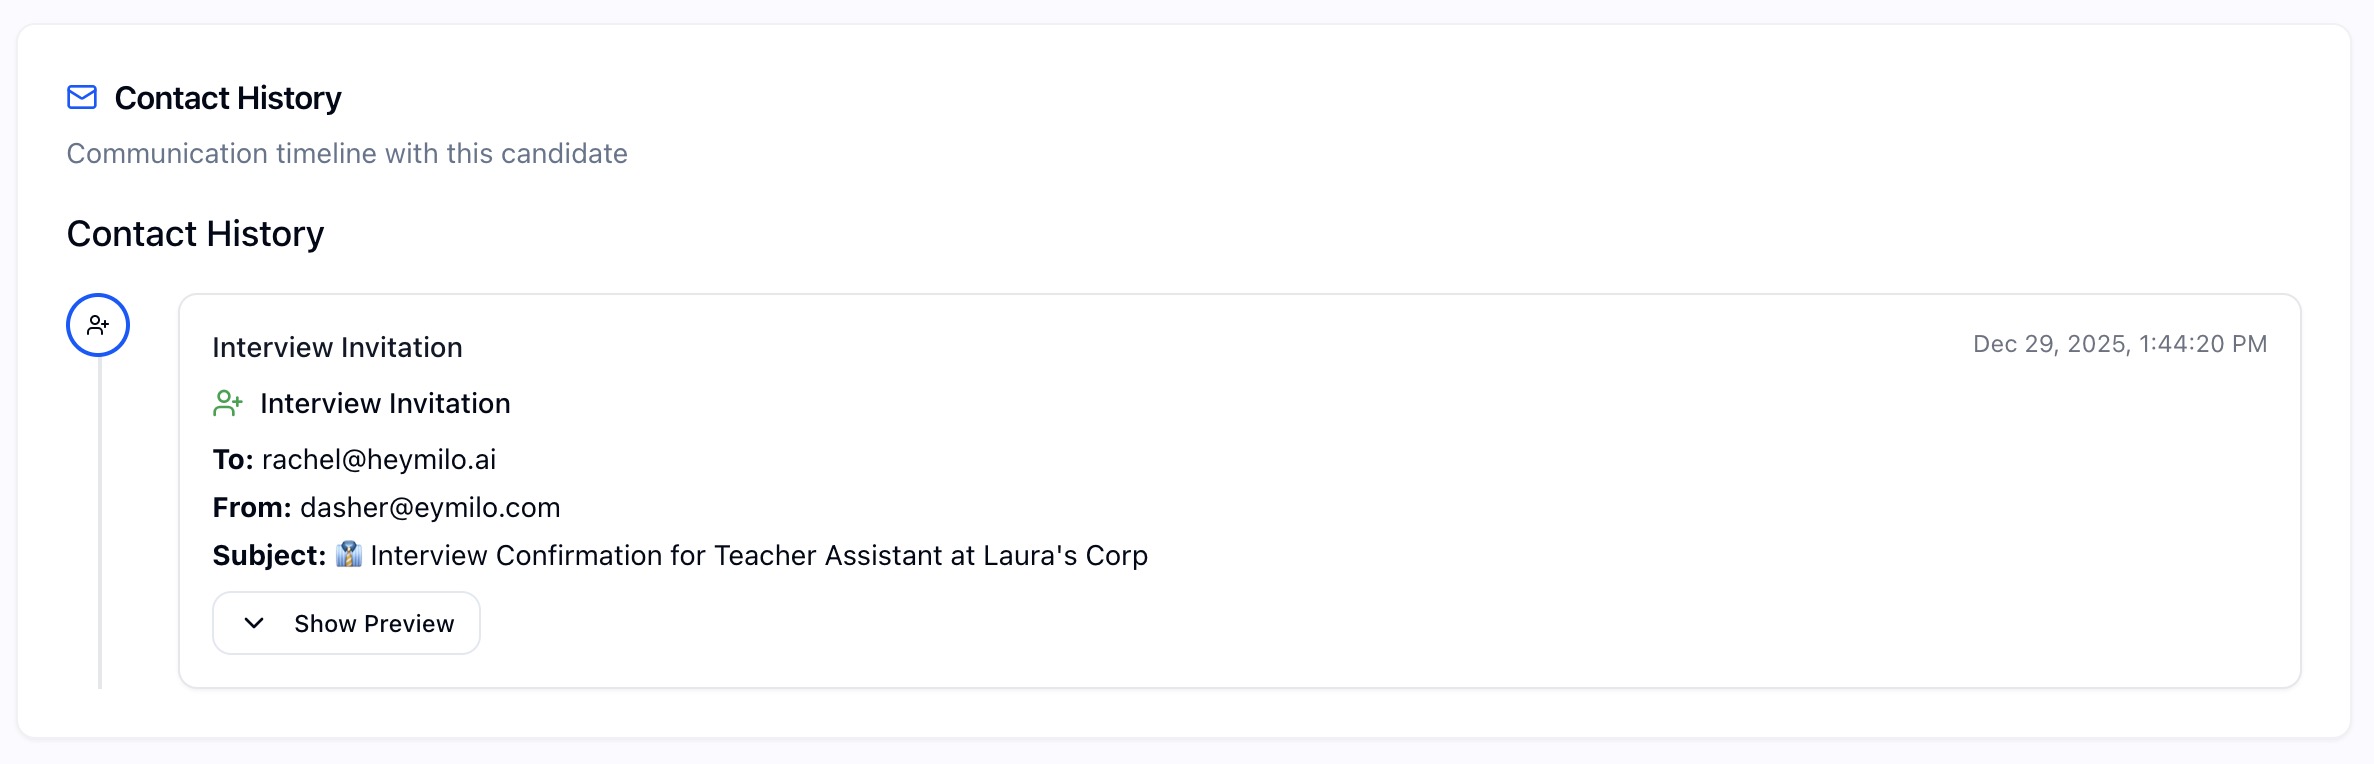Click the Dec 29, 2025 timestamp
Screen dimensions: 2374x764
(2119, 344)
